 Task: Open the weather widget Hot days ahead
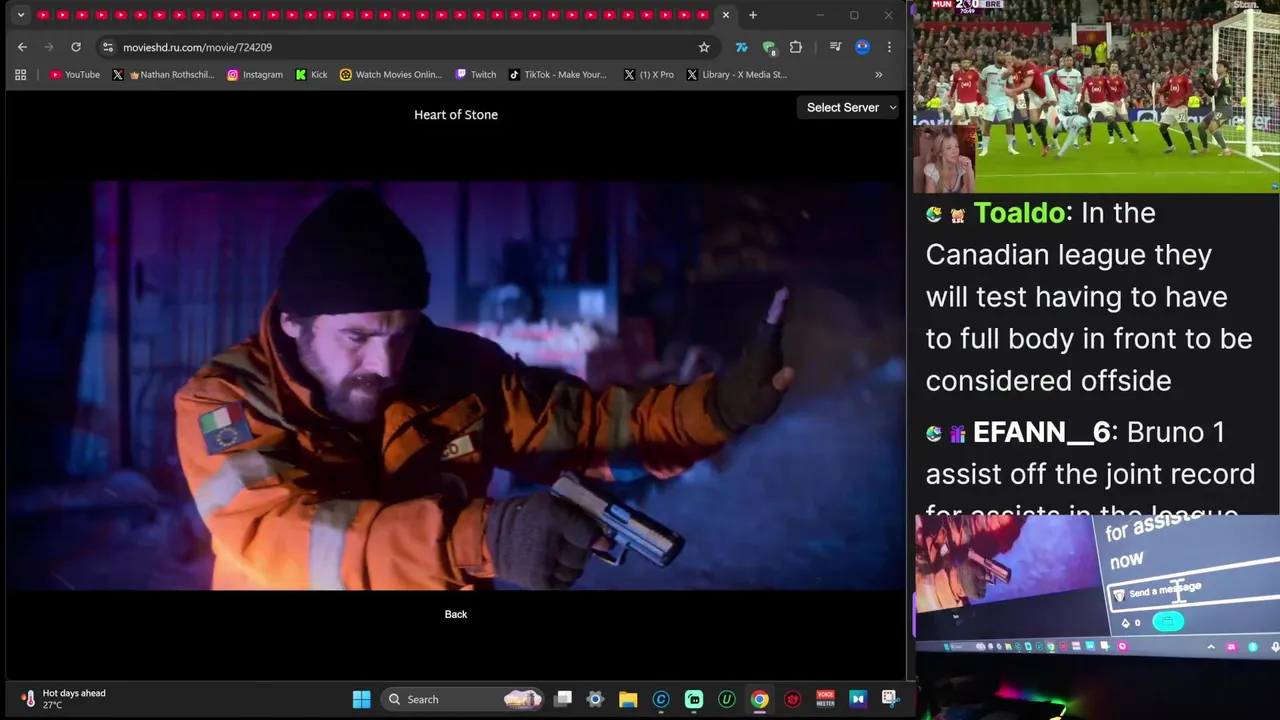(65, 698)
